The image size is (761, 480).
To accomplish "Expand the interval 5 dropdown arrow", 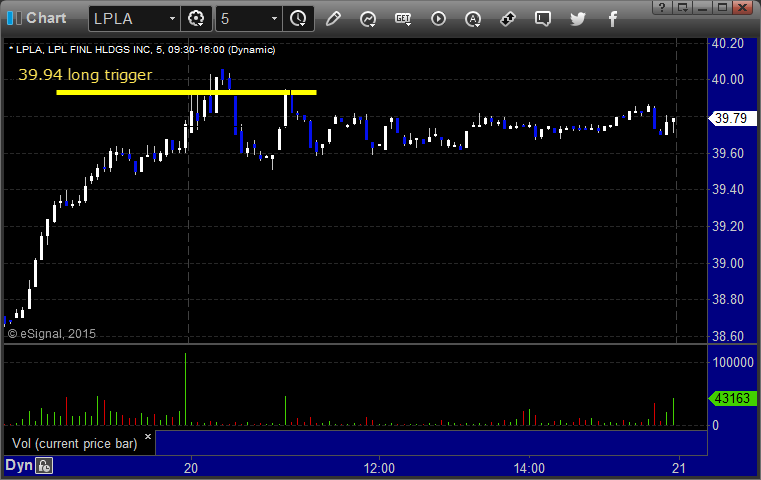I will click(274, 19).
